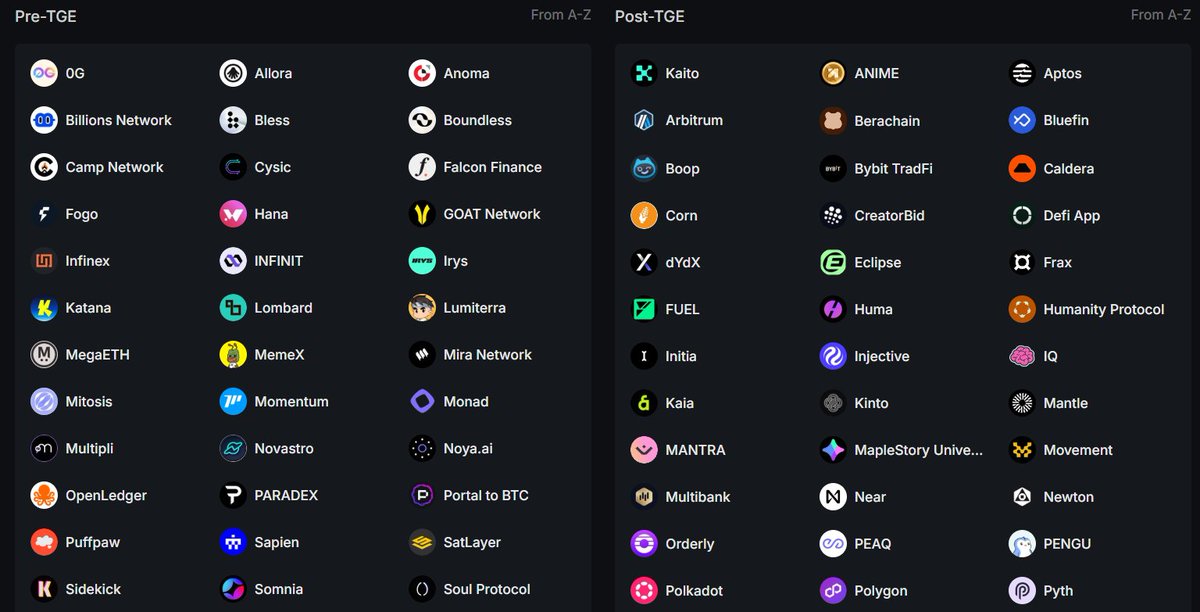Viewport: 1200px width, 612px height.
Task: Select the Polkadot pink icon
Action: 644,590
